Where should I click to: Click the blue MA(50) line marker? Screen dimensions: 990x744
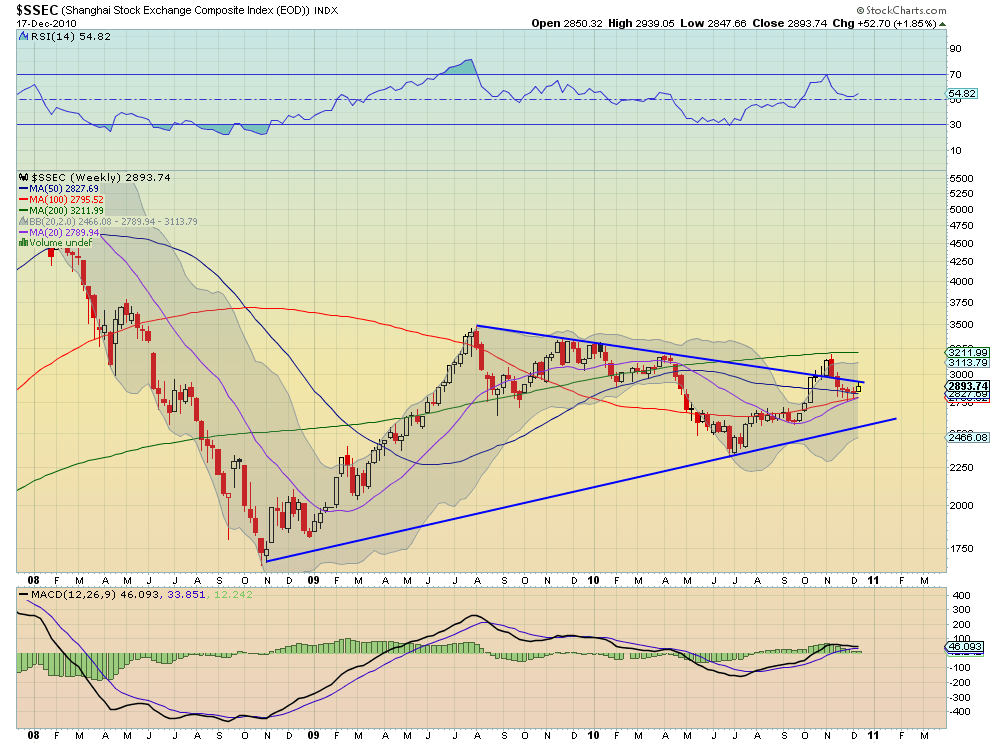23,189
